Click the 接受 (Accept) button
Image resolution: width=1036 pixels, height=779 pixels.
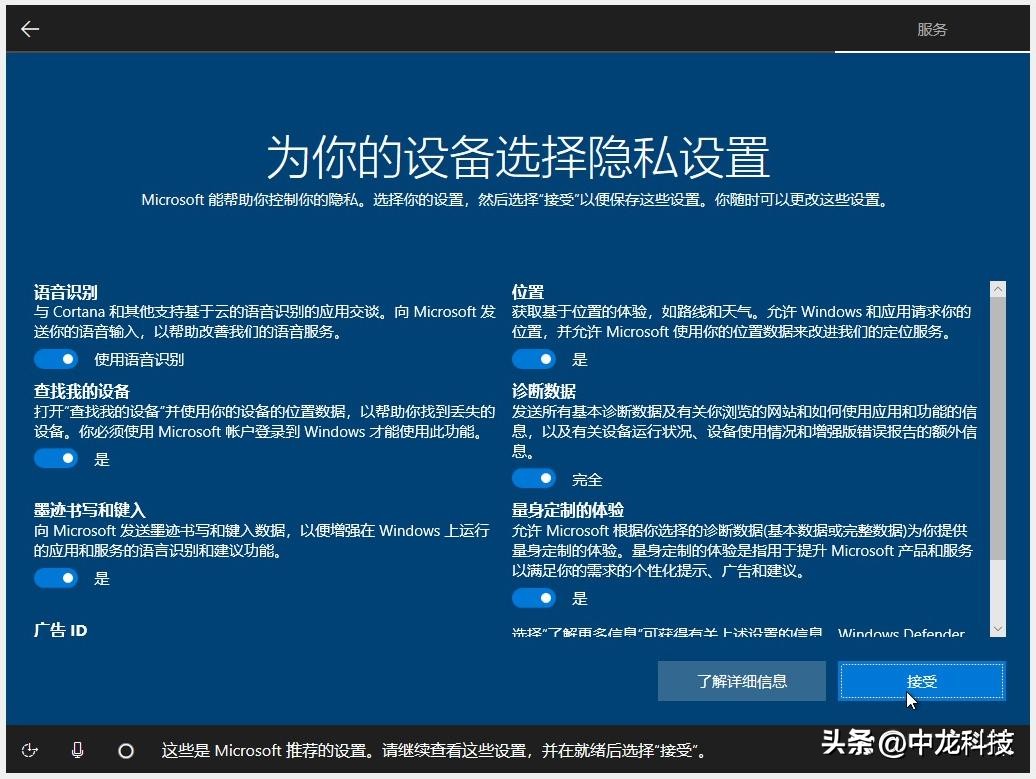pyautogui.click(x=920, y=681)
